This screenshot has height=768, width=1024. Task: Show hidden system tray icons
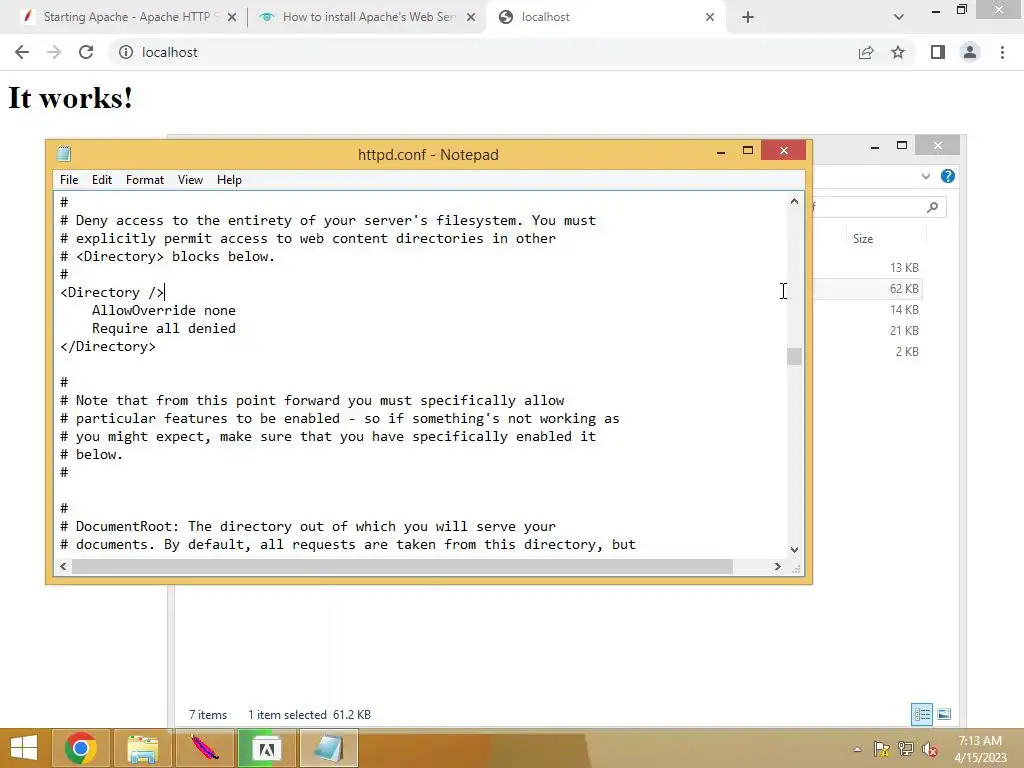pyautogui.click(x=857, y=750)
